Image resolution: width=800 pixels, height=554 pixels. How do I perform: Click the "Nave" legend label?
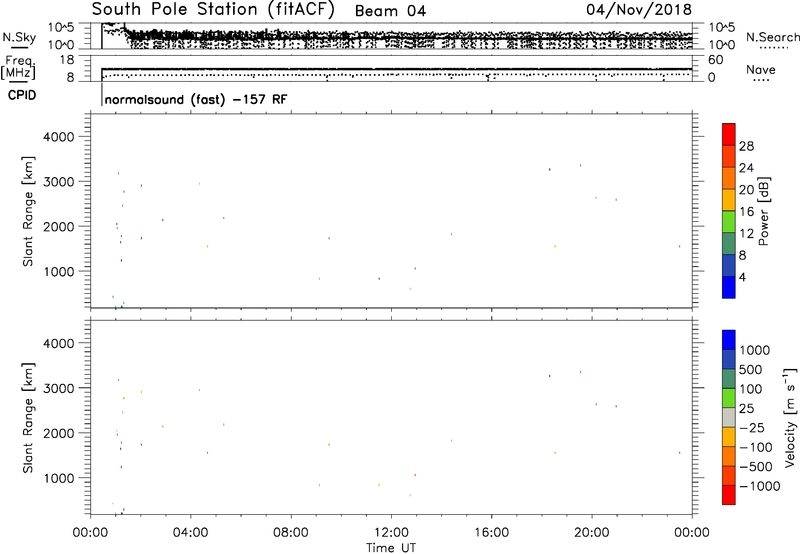point(761,69)
